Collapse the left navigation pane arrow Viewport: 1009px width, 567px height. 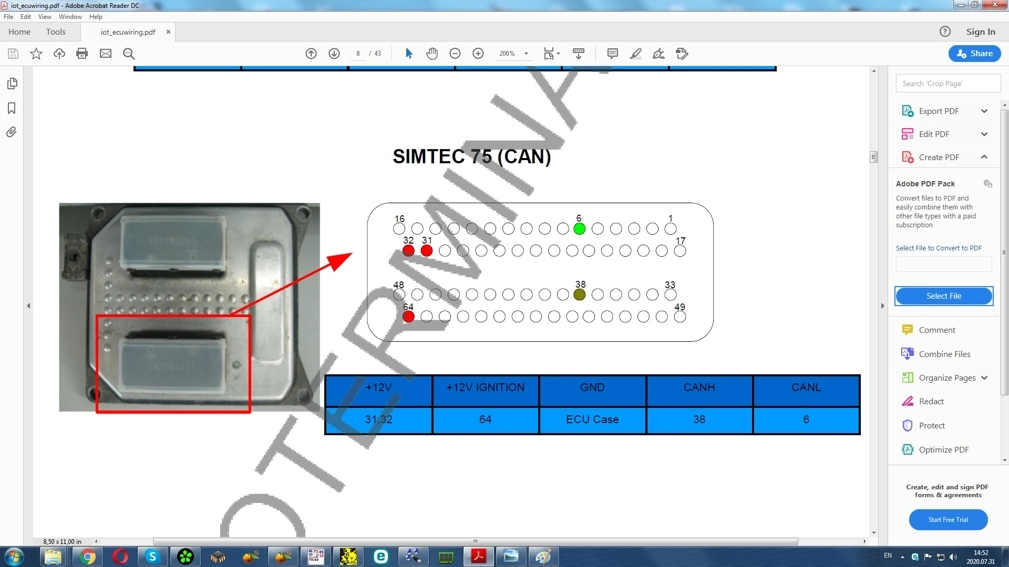[28, 306]
